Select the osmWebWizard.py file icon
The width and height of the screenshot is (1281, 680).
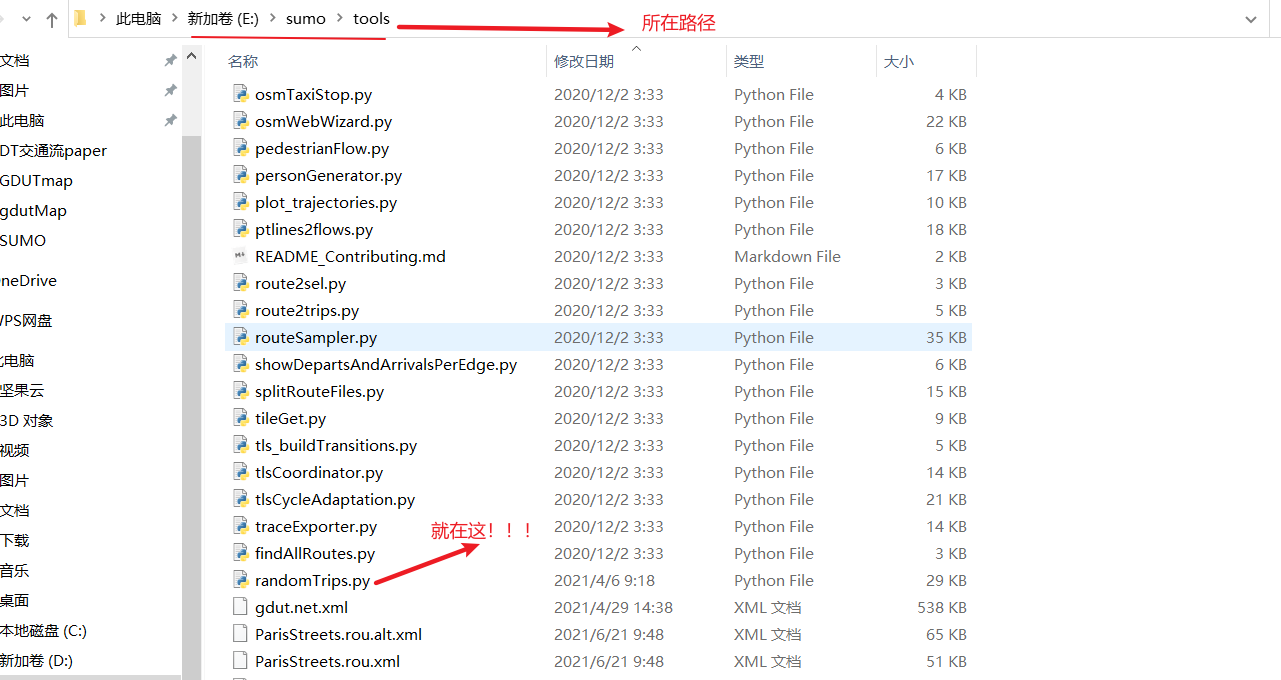[241, 121]
